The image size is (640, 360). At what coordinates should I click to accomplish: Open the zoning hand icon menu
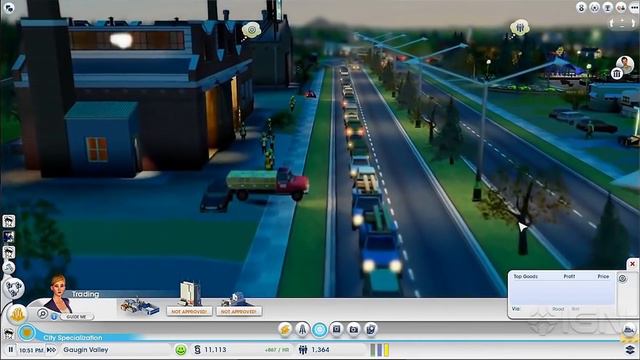17,315
